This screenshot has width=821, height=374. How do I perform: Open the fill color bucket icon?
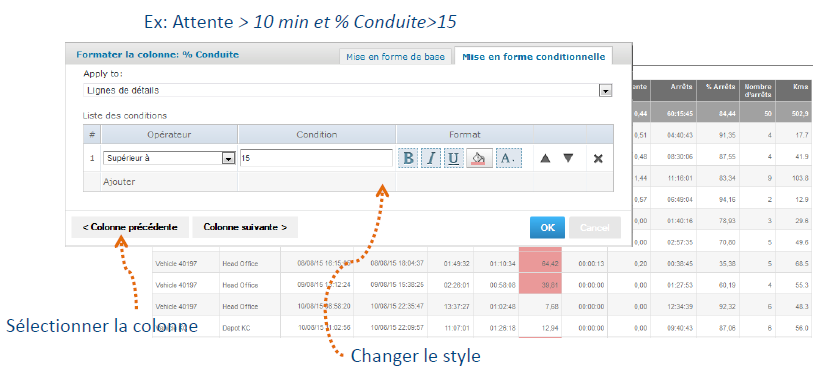pos(479,158)
